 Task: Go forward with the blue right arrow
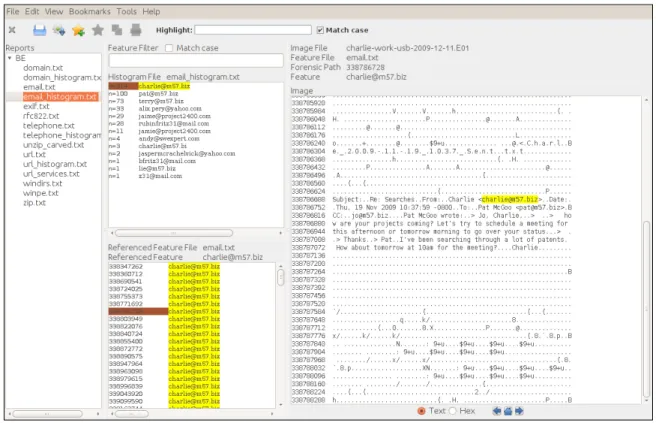[x=519, y=411]
